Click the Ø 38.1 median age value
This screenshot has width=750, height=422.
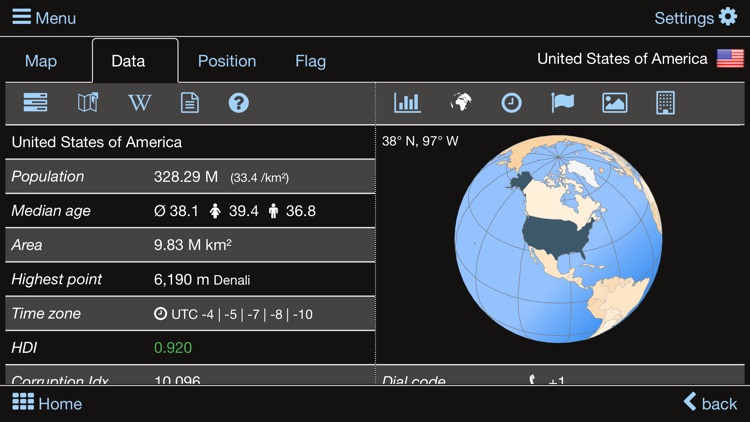(176, 211)
